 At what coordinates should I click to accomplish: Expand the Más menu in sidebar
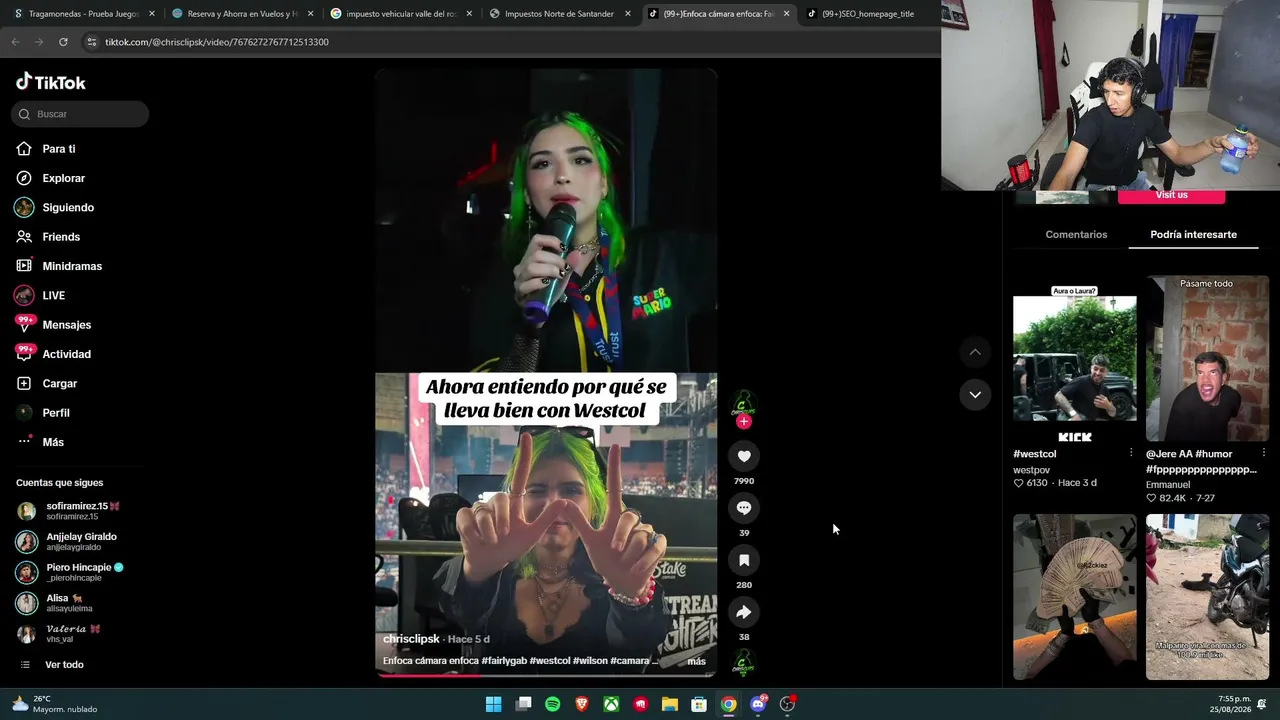(40, 442)
